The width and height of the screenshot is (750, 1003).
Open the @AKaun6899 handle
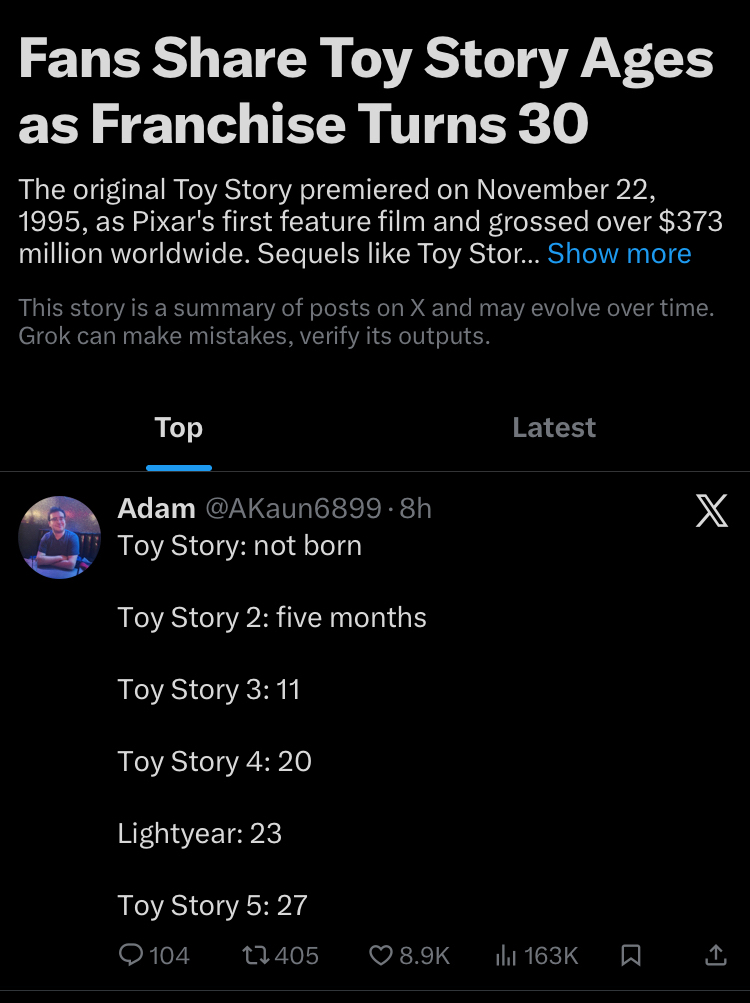click(x=294, y=509)
